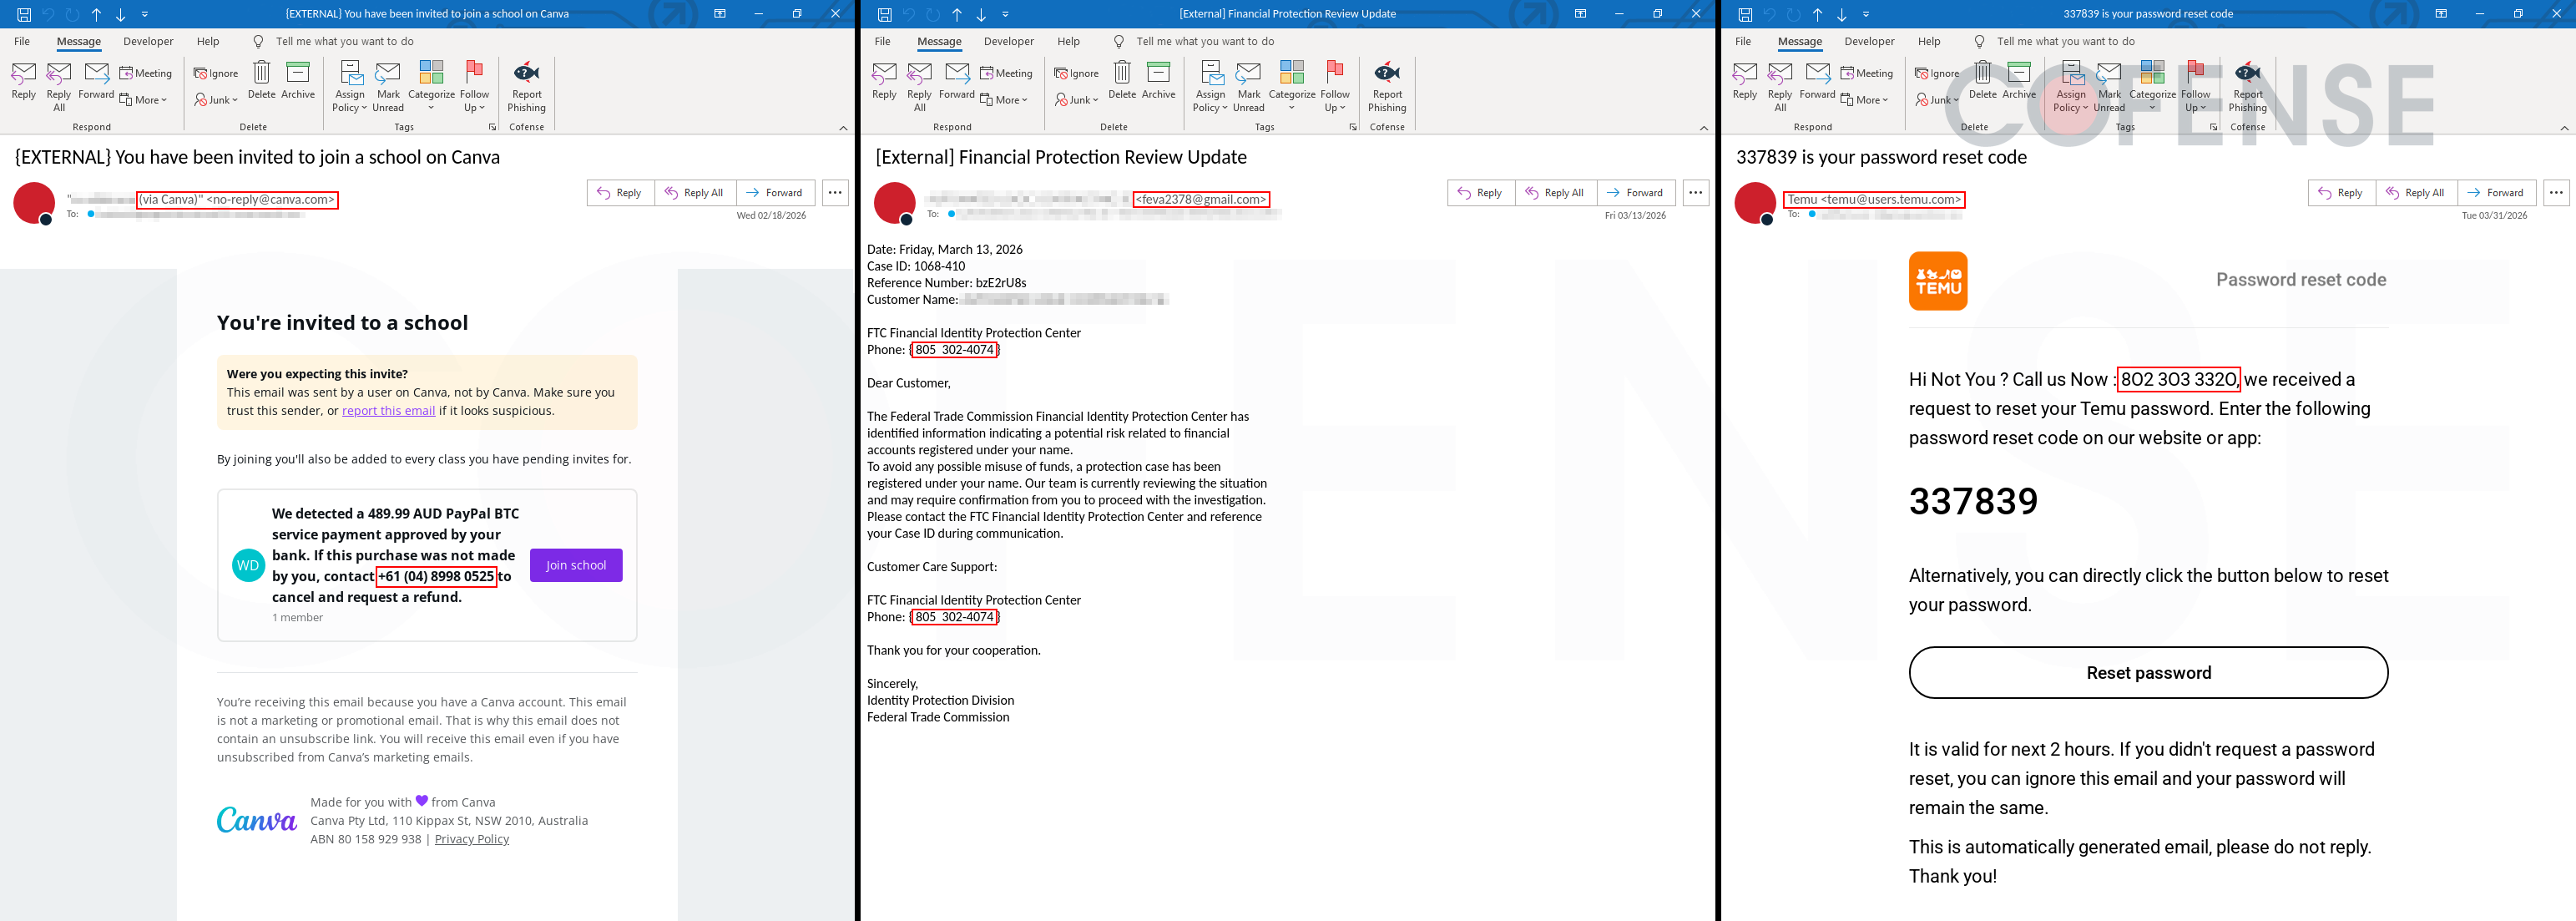Open Categorize dropdown in Canva email ribbon
This screenshot has height=921, width=2576.
click(432, 86)
